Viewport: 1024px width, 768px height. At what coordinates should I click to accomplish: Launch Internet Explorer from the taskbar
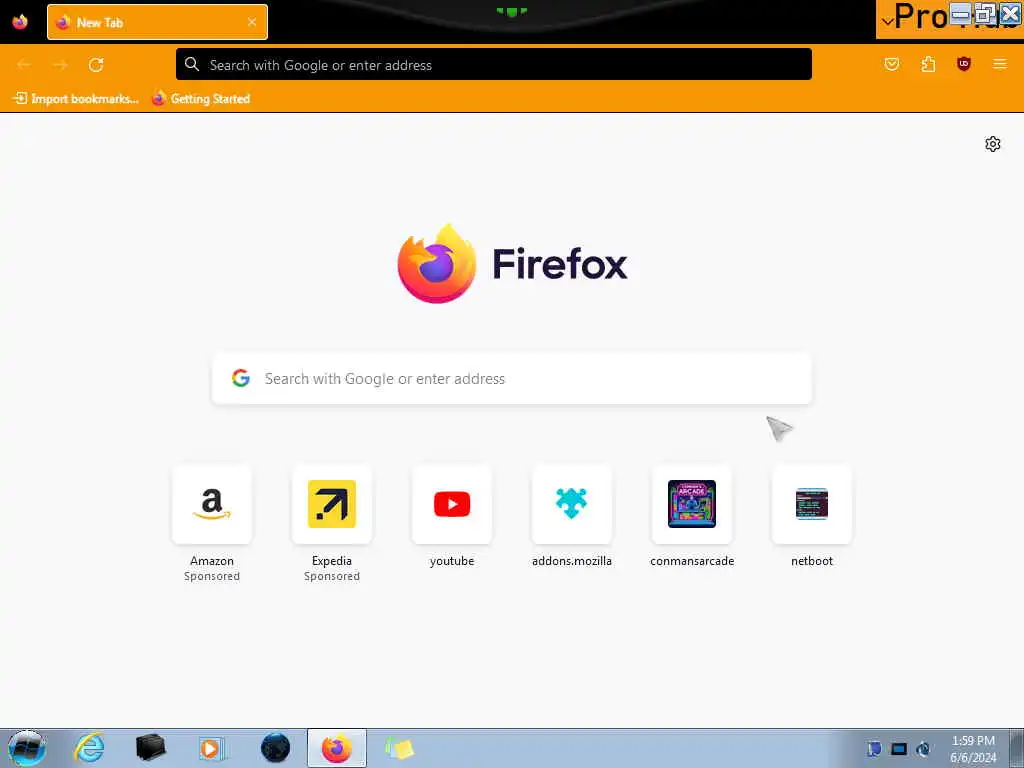89,748
